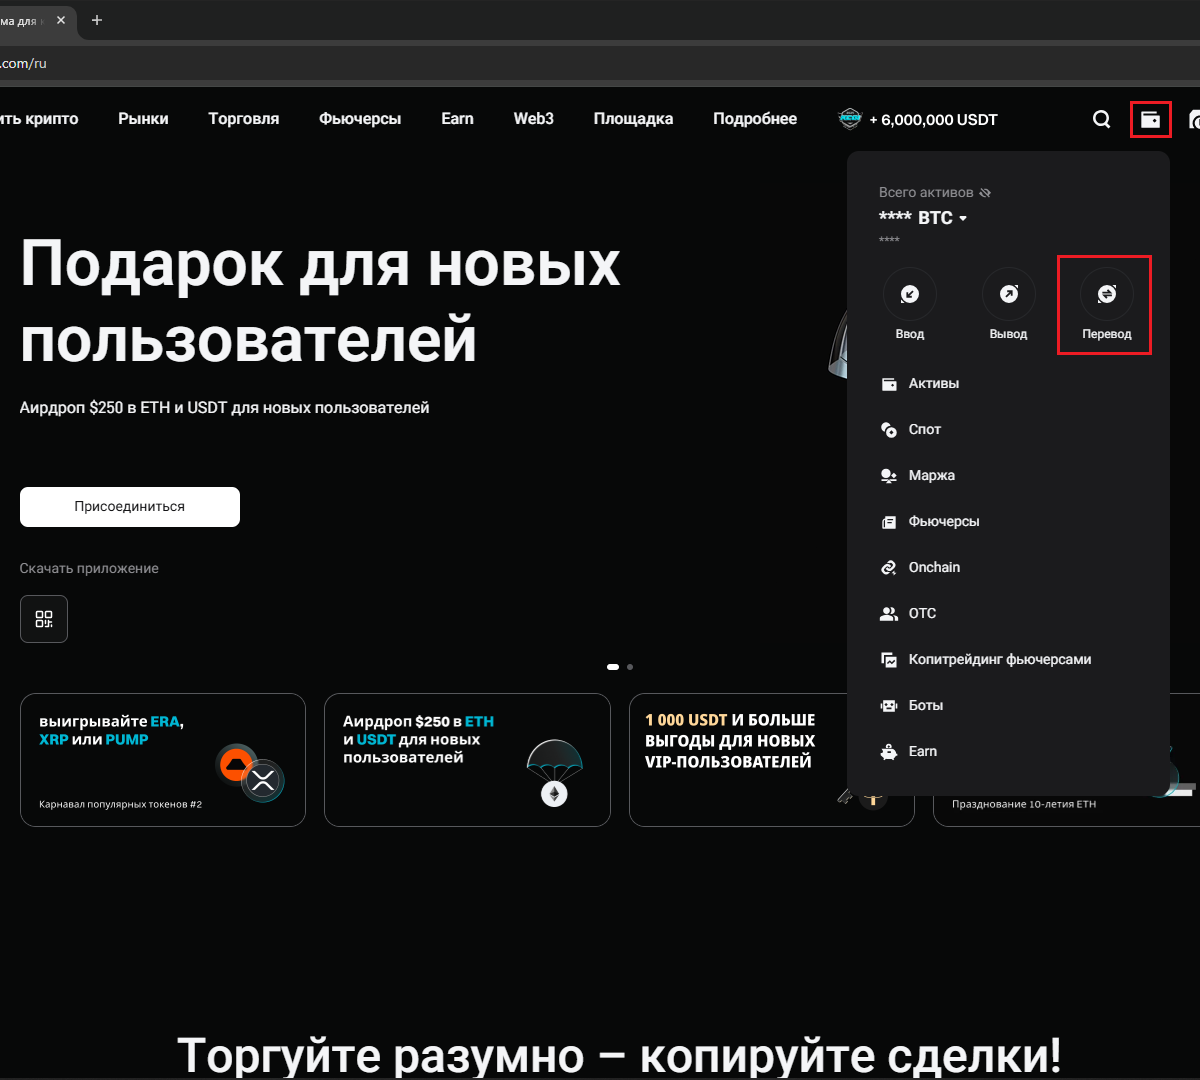
Task: Open Earn in top navigation
Action: click(x=457, y=119)
